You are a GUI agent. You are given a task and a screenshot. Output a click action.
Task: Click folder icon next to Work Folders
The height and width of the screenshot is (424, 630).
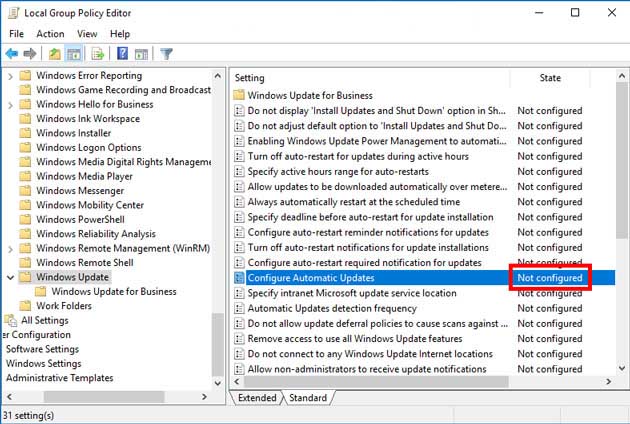[x=25, y=305]
